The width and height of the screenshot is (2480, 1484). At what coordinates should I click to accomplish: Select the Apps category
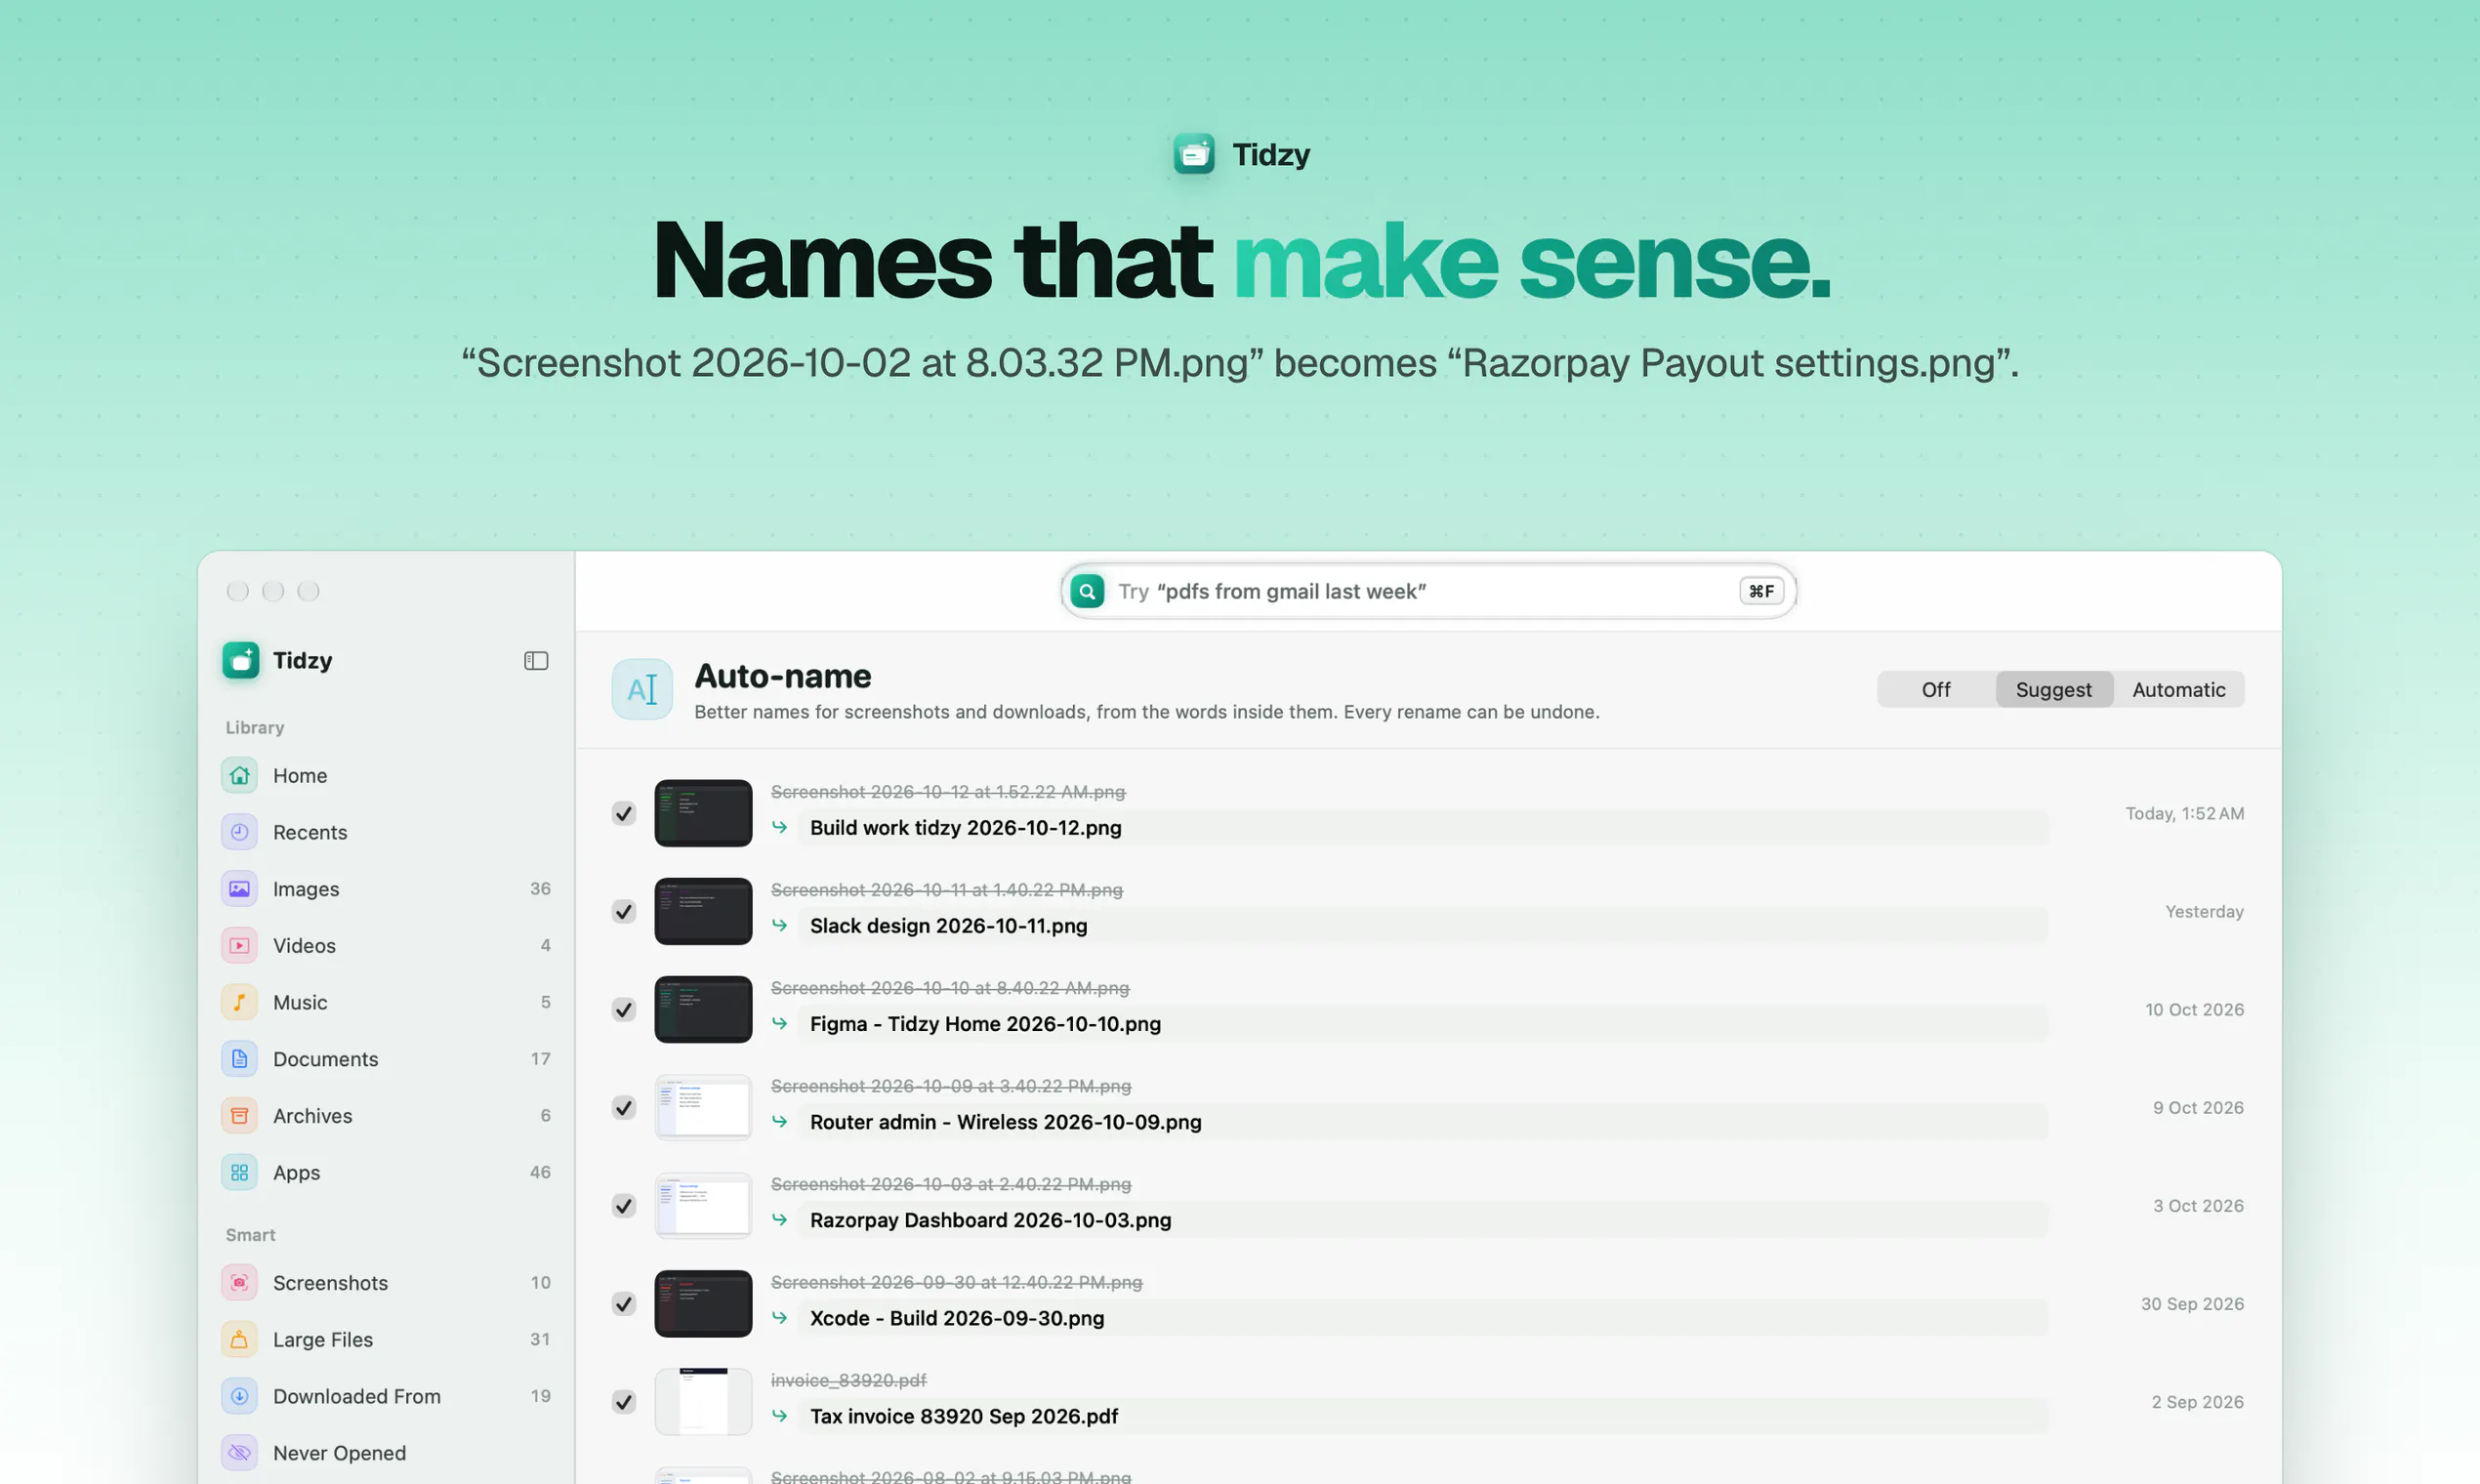coord(386,1172)
